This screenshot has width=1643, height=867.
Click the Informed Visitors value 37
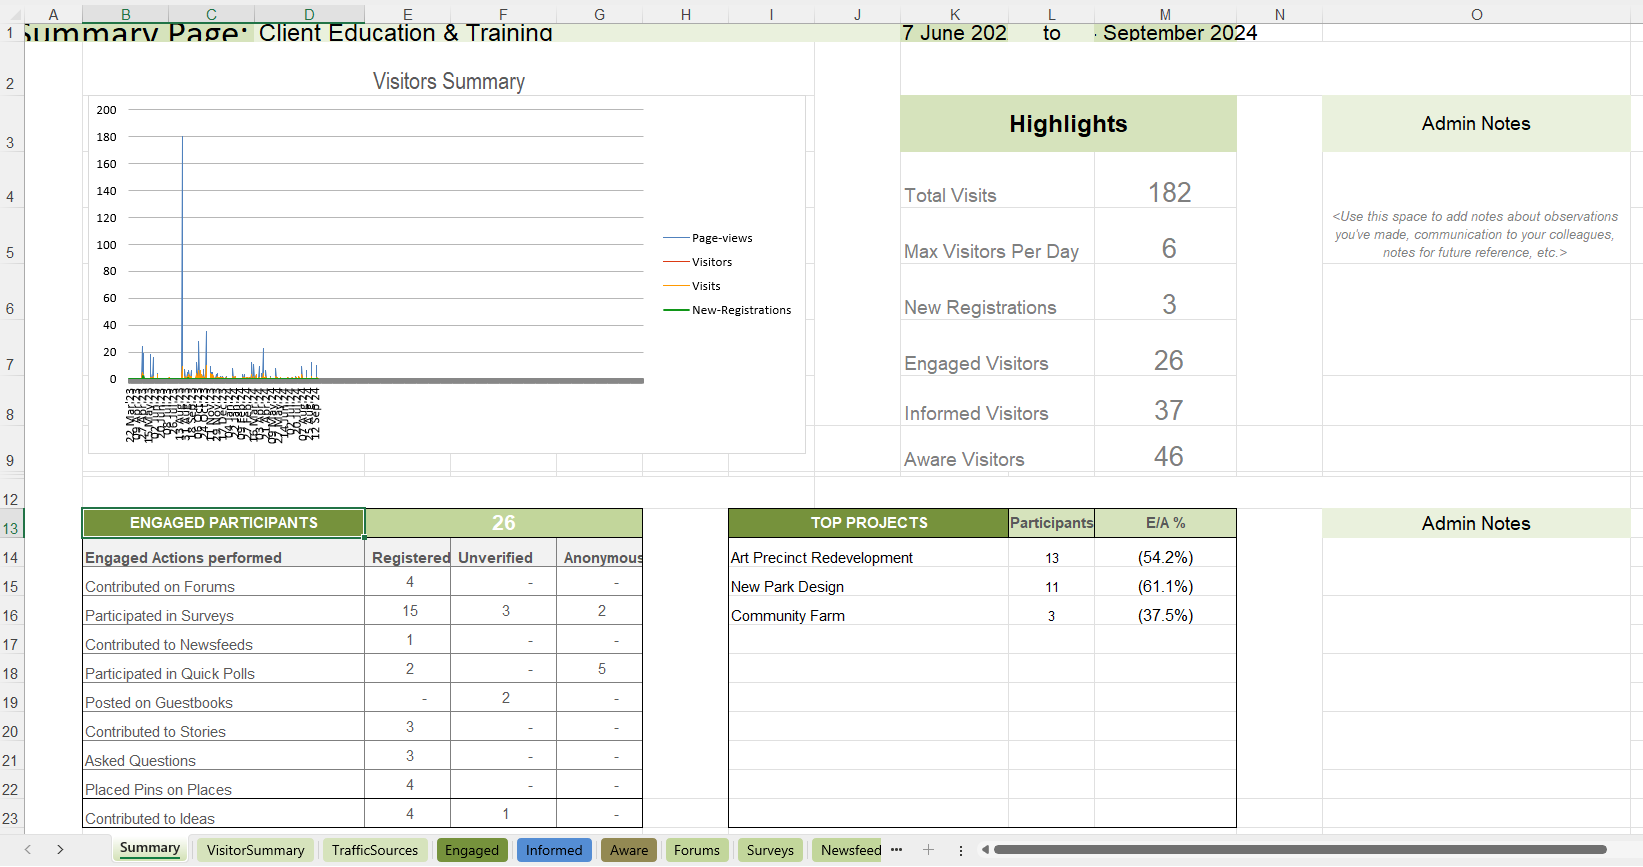1169,410
